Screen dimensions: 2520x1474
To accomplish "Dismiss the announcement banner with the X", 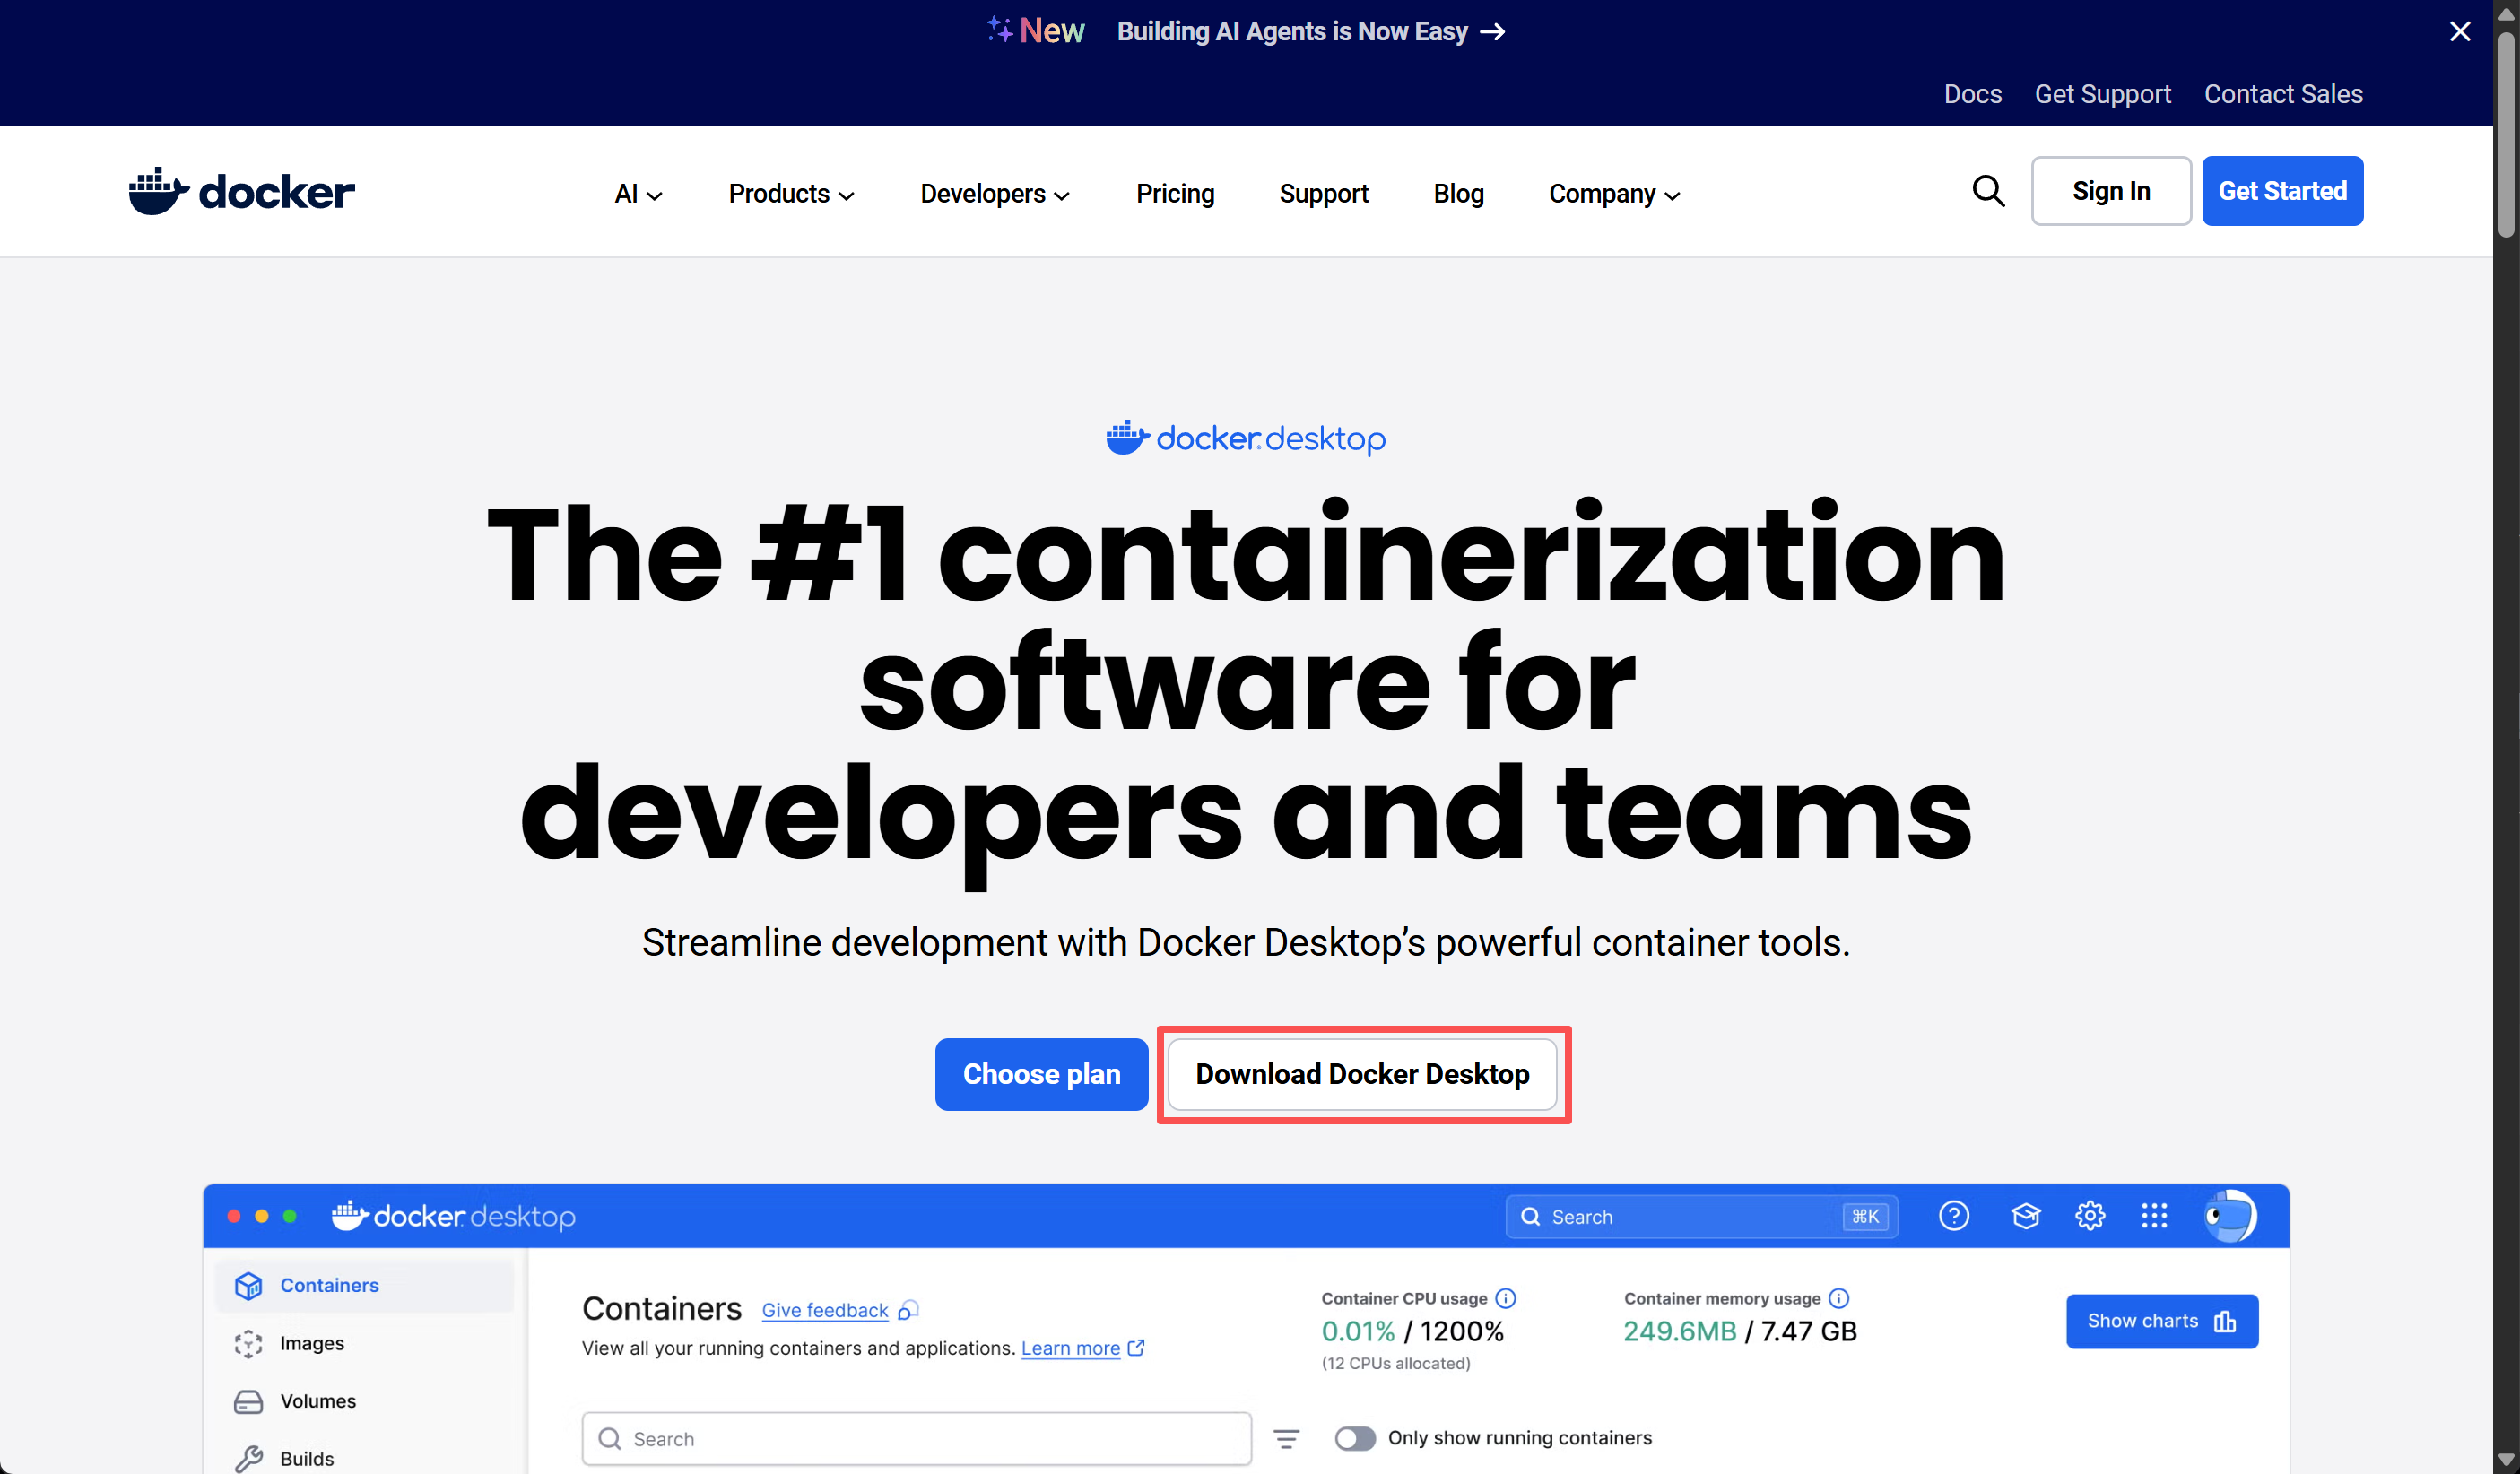I will point(2460,32).
